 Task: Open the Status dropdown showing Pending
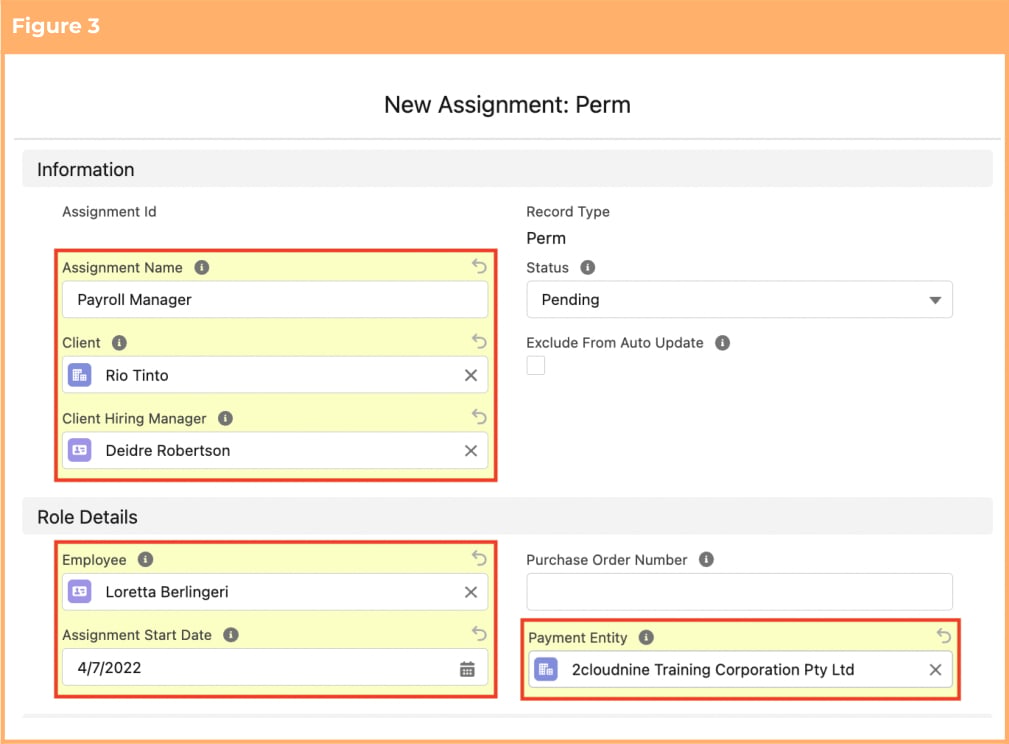[x=739, y=299]
